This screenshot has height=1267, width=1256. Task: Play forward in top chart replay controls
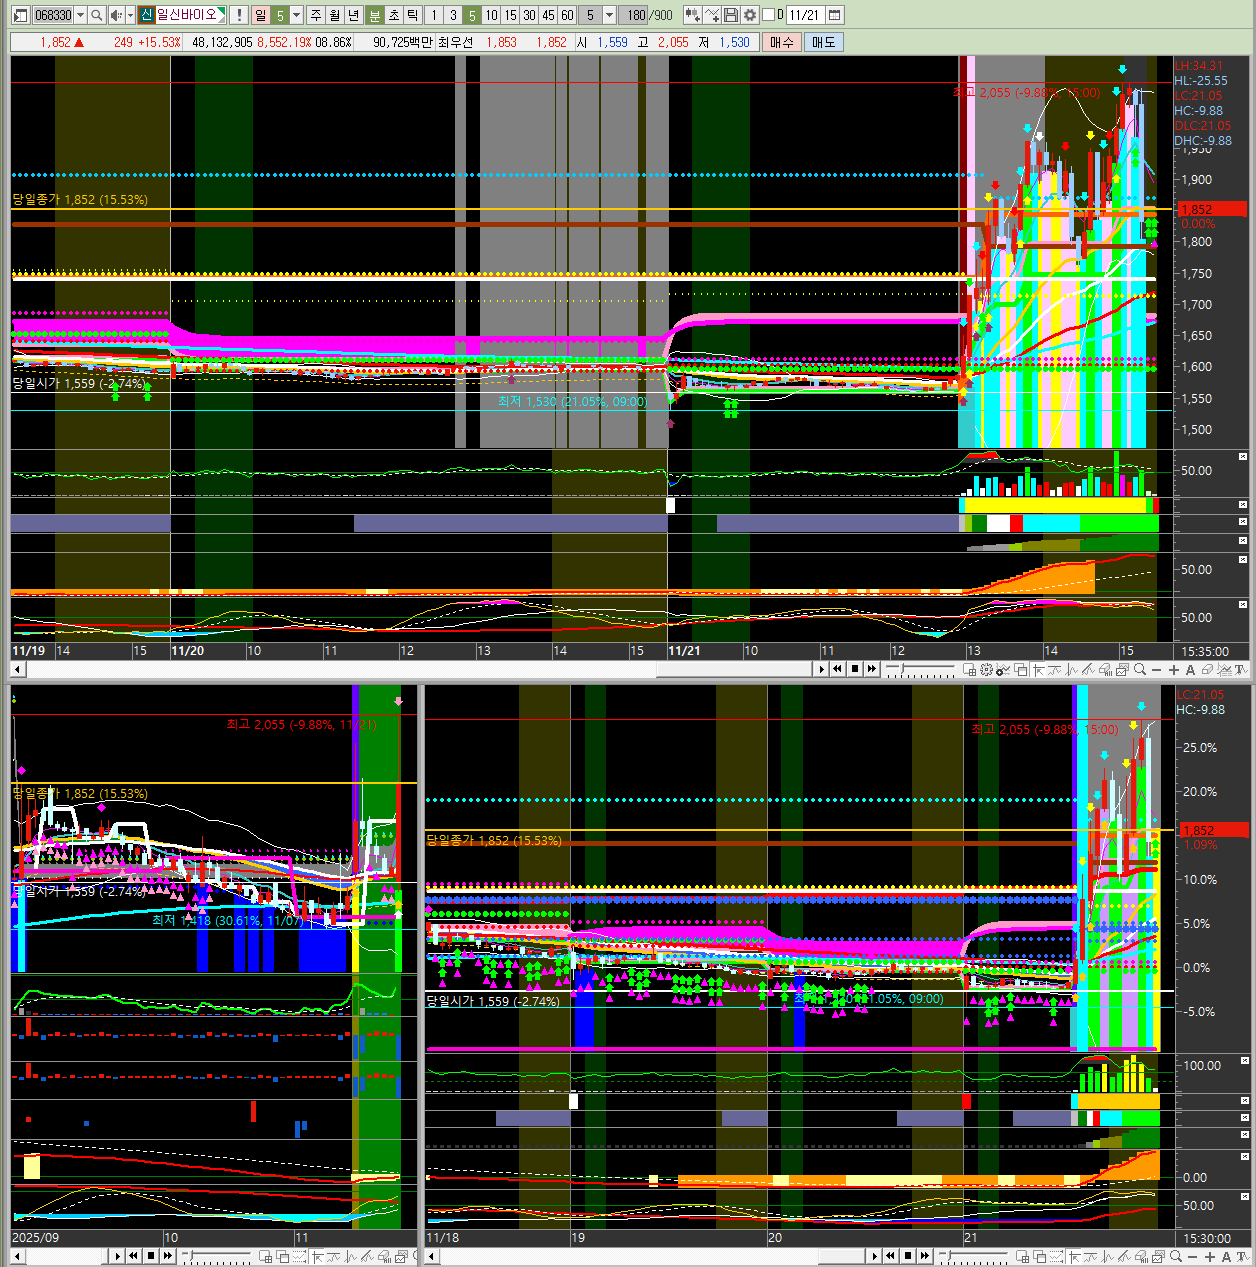click(x=822, y=669)
